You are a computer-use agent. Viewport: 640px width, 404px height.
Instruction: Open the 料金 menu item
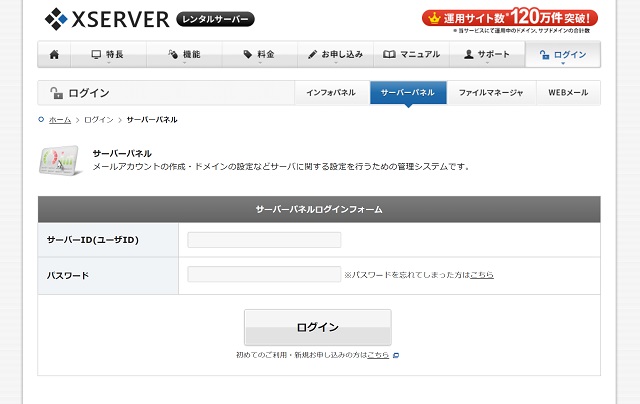tap(260, 54)
